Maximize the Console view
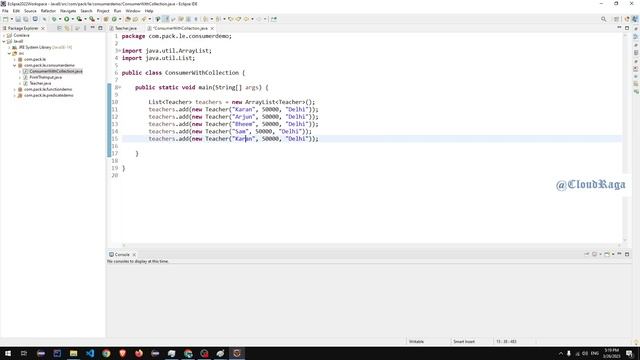The image size is (640, 360). click(627, 254)
